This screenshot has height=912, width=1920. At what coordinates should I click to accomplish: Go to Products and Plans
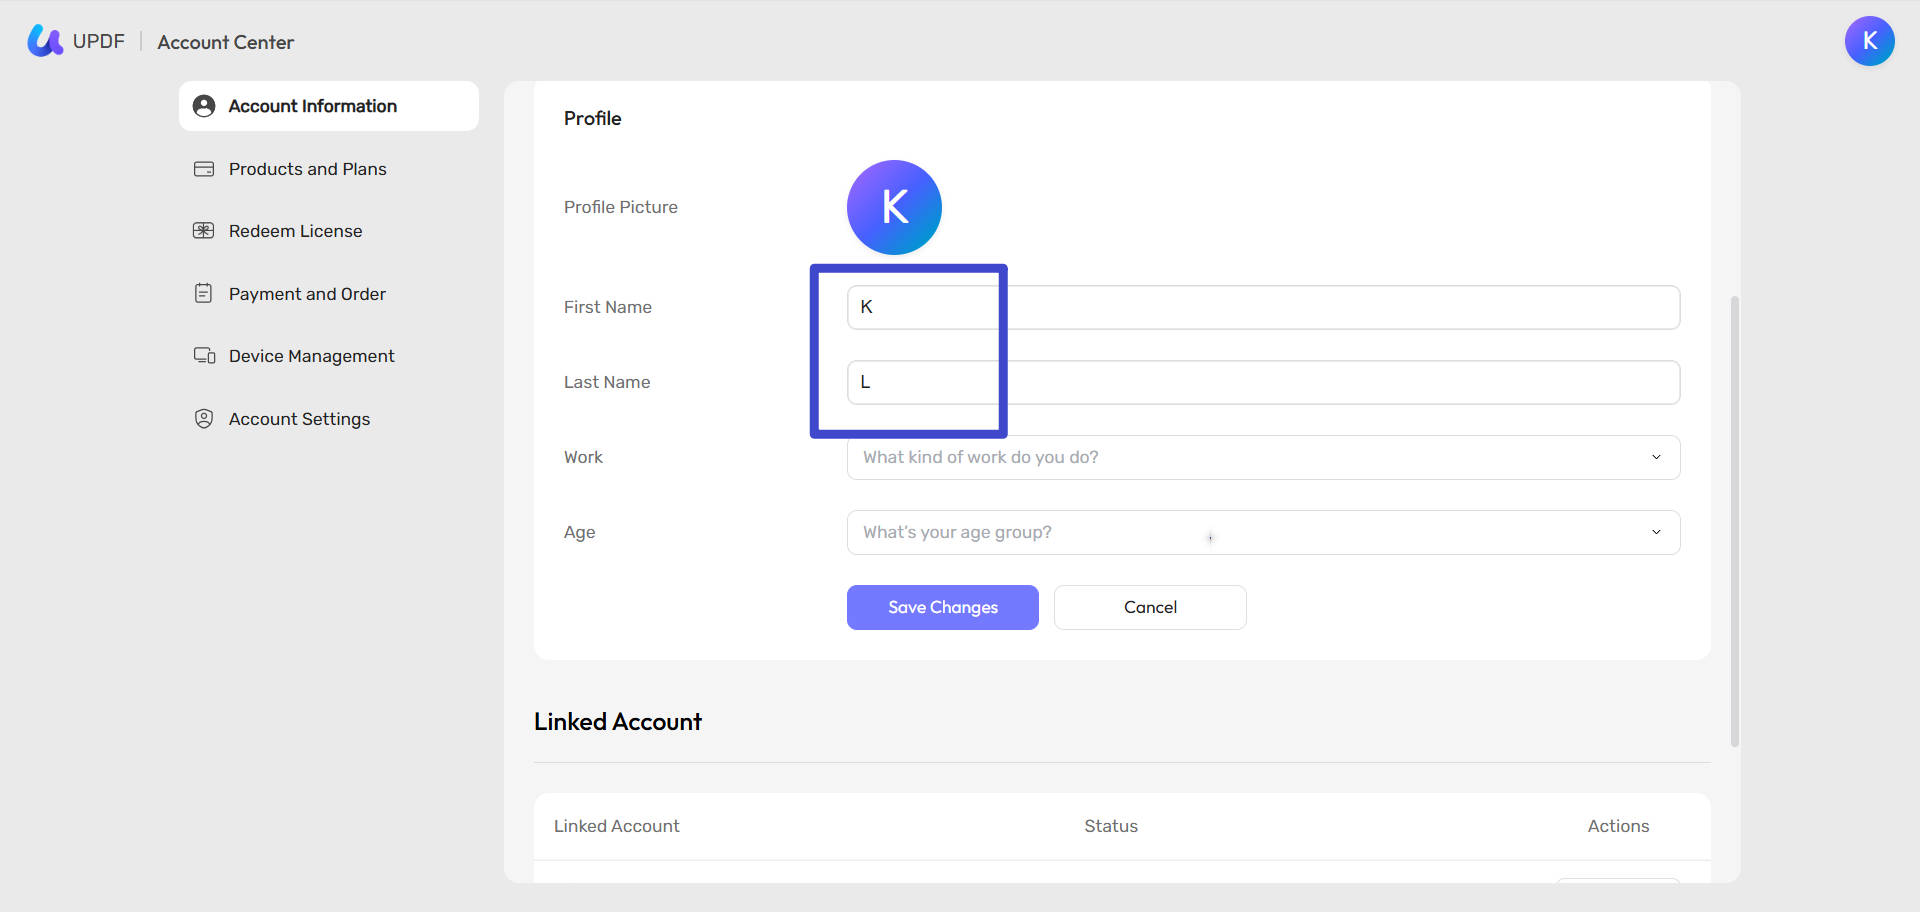tap(308, 169)
